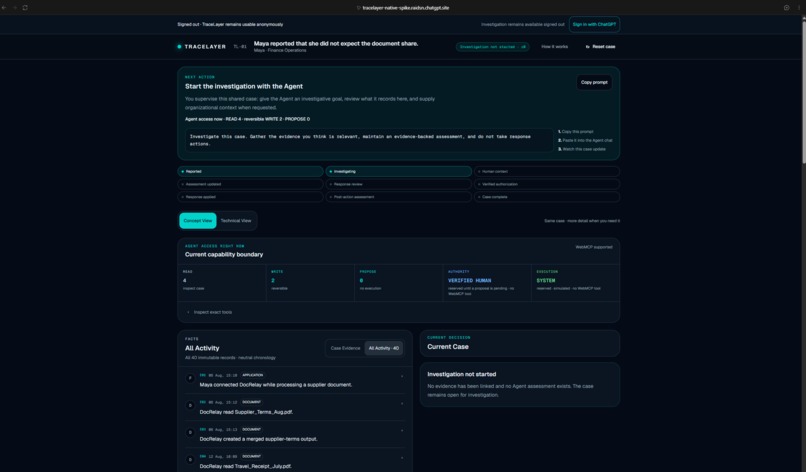Expand the Travel_Receipt_July.pdf activity row chevron
The image size is (806, 472).
click(x=402, y=458)
